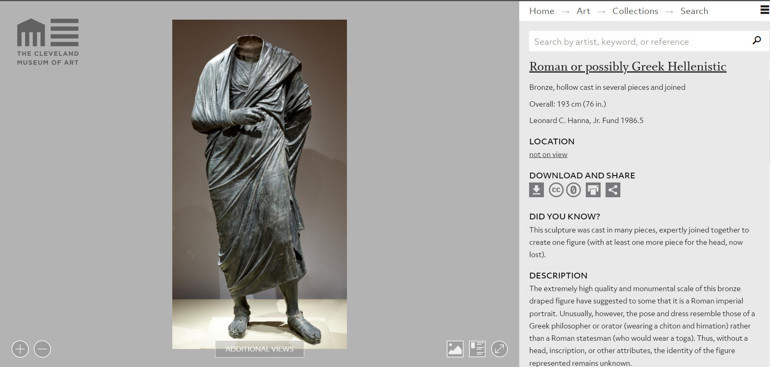Zoom in with the plus icon
Viewport: 770px width, 367px height.
coord(20,349)
